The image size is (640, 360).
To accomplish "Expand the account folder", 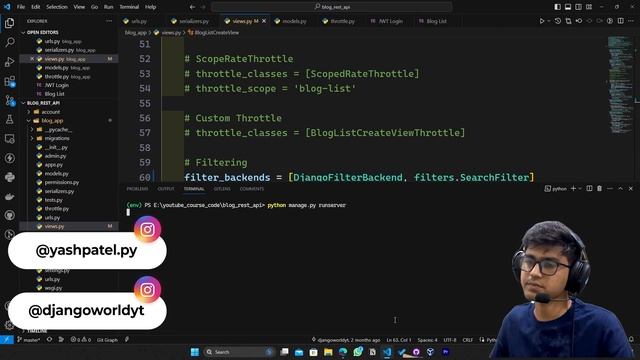I will point(50,112).
